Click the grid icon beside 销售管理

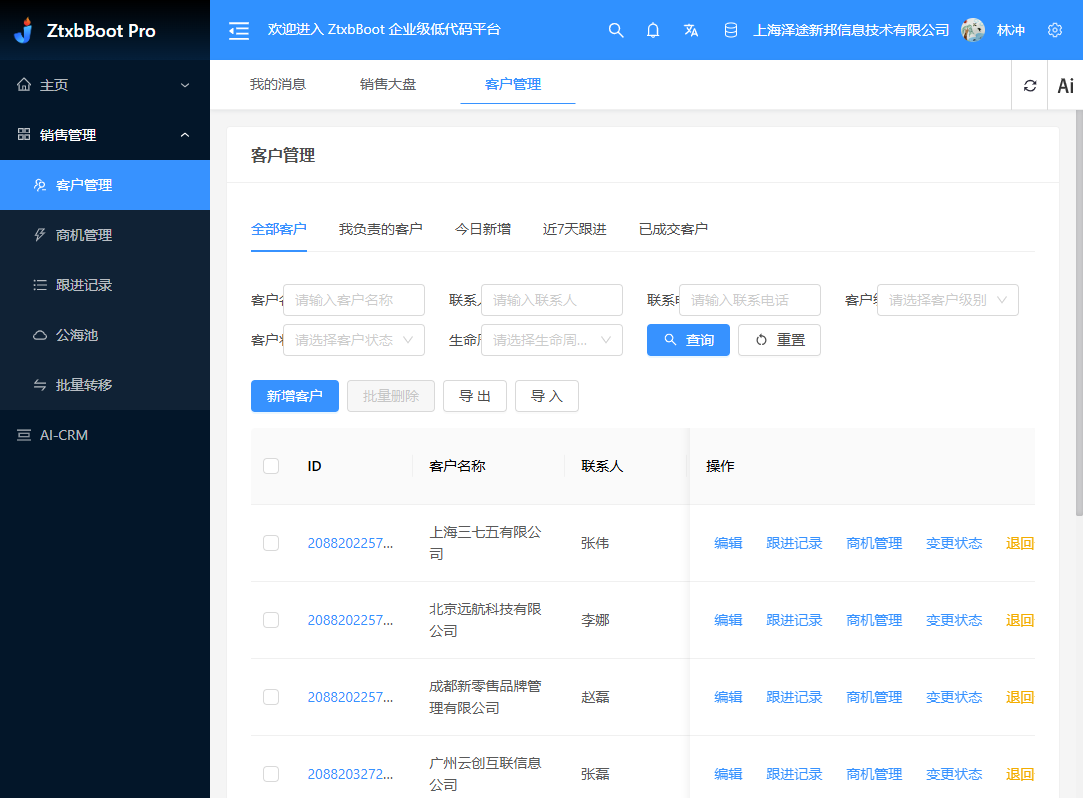click(24, 134)
